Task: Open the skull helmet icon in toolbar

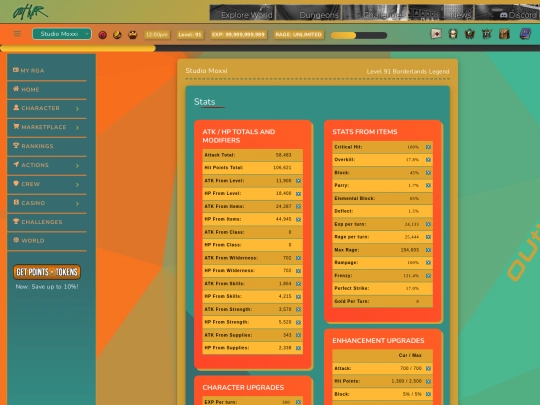Action: (453, 34)
